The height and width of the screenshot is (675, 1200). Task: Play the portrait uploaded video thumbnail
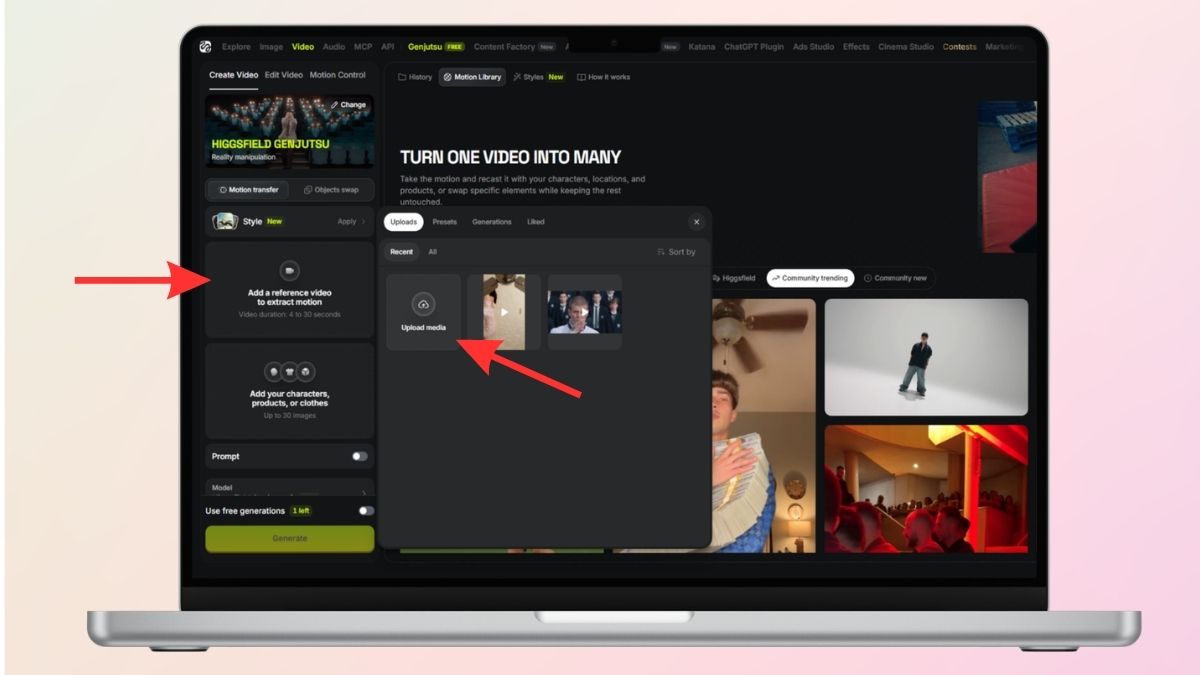[504, 312]
